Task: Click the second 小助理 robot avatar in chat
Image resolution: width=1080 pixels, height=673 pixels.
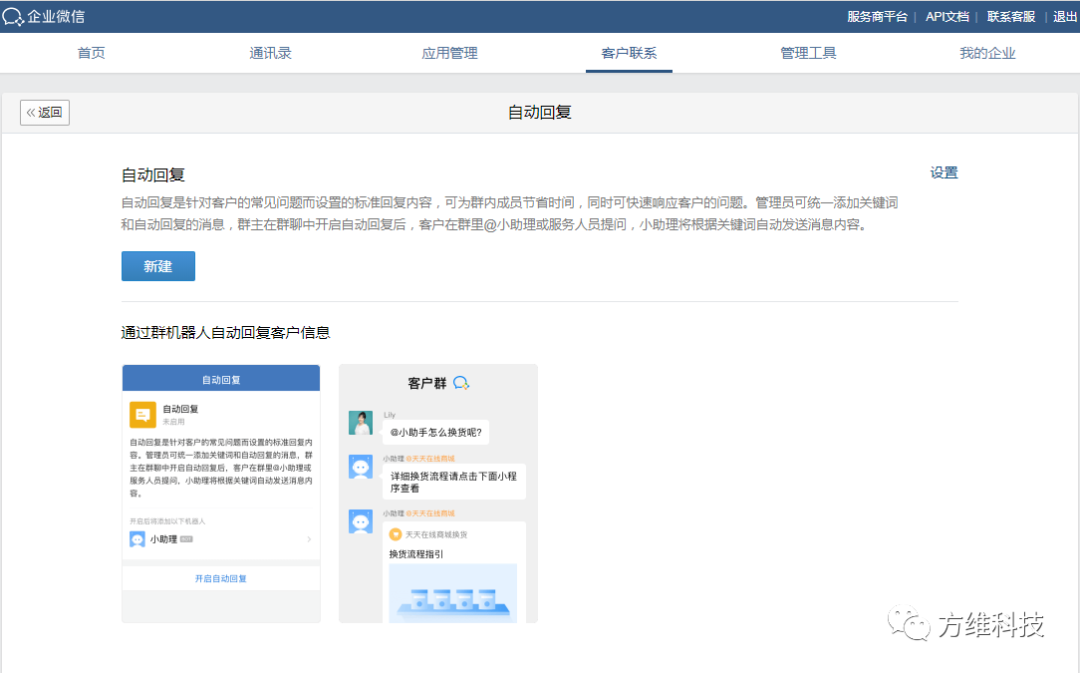Action: 360,521
